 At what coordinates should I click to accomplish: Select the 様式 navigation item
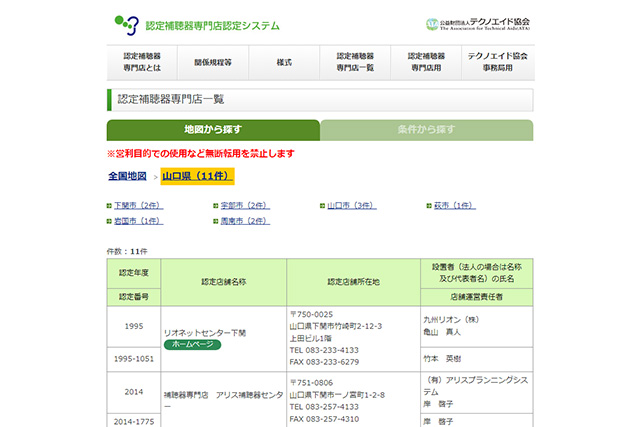[x=284, y=62]
